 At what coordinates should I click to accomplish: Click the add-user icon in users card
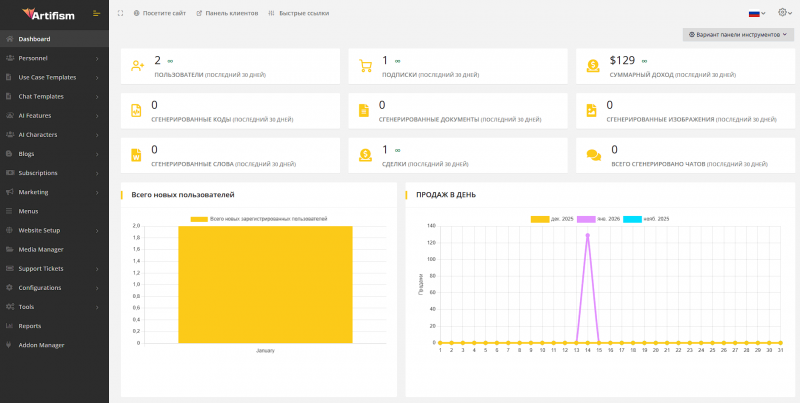(138, 66)
